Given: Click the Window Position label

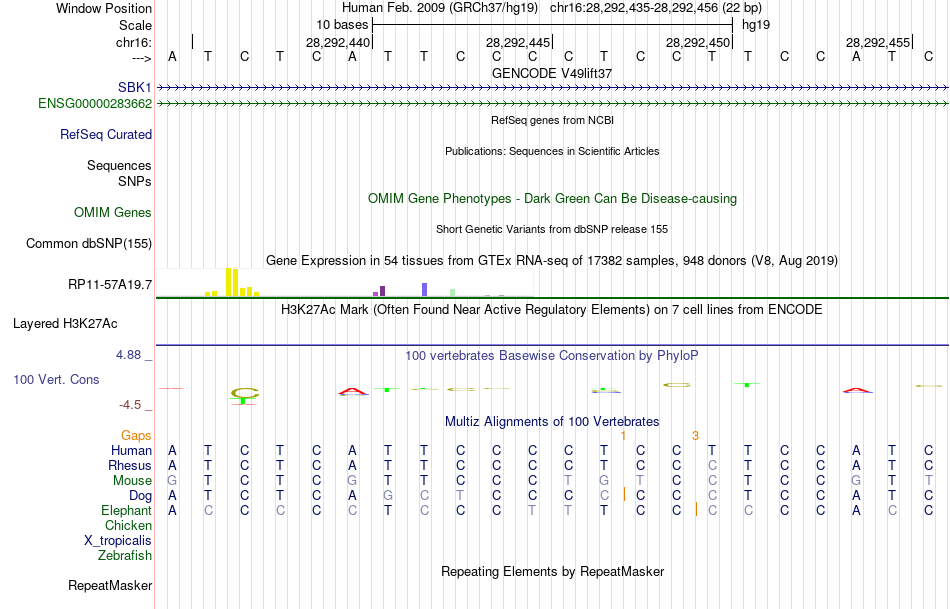Looking at the screenshot, I should coord(104,8).
